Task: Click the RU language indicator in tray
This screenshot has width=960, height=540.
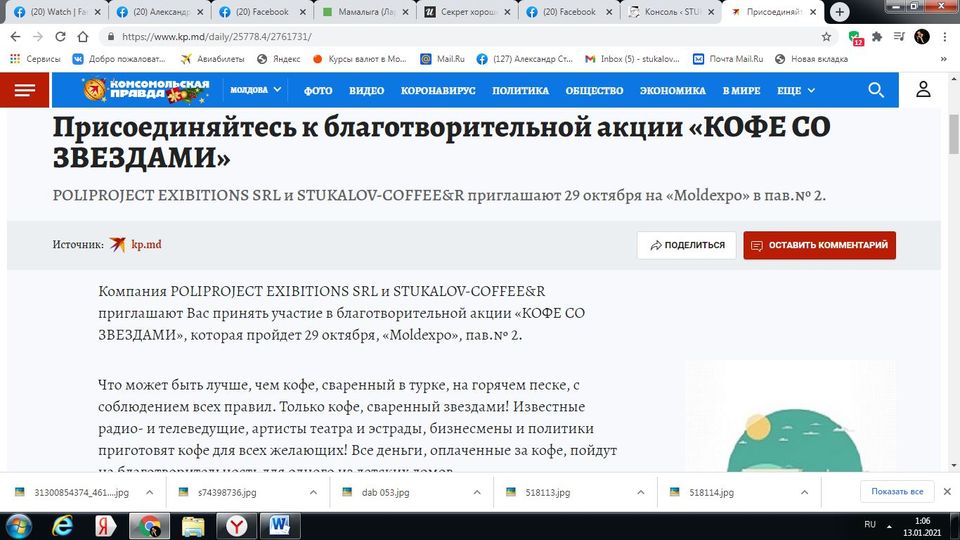Action: pos(869,525)
